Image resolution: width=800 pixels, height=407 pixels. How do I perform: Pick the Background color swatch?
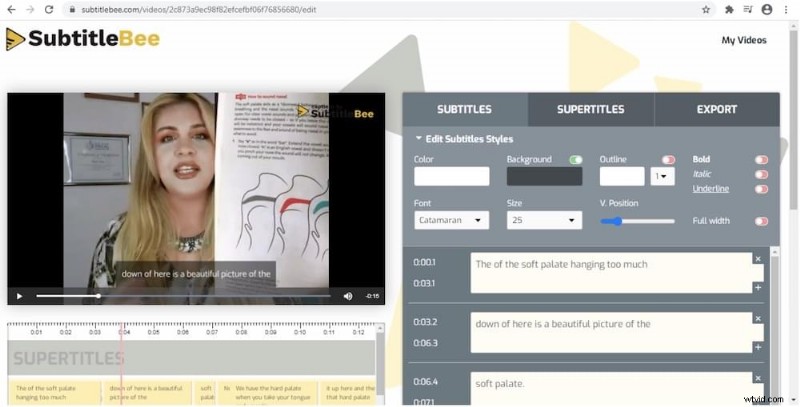pos(544,176)
